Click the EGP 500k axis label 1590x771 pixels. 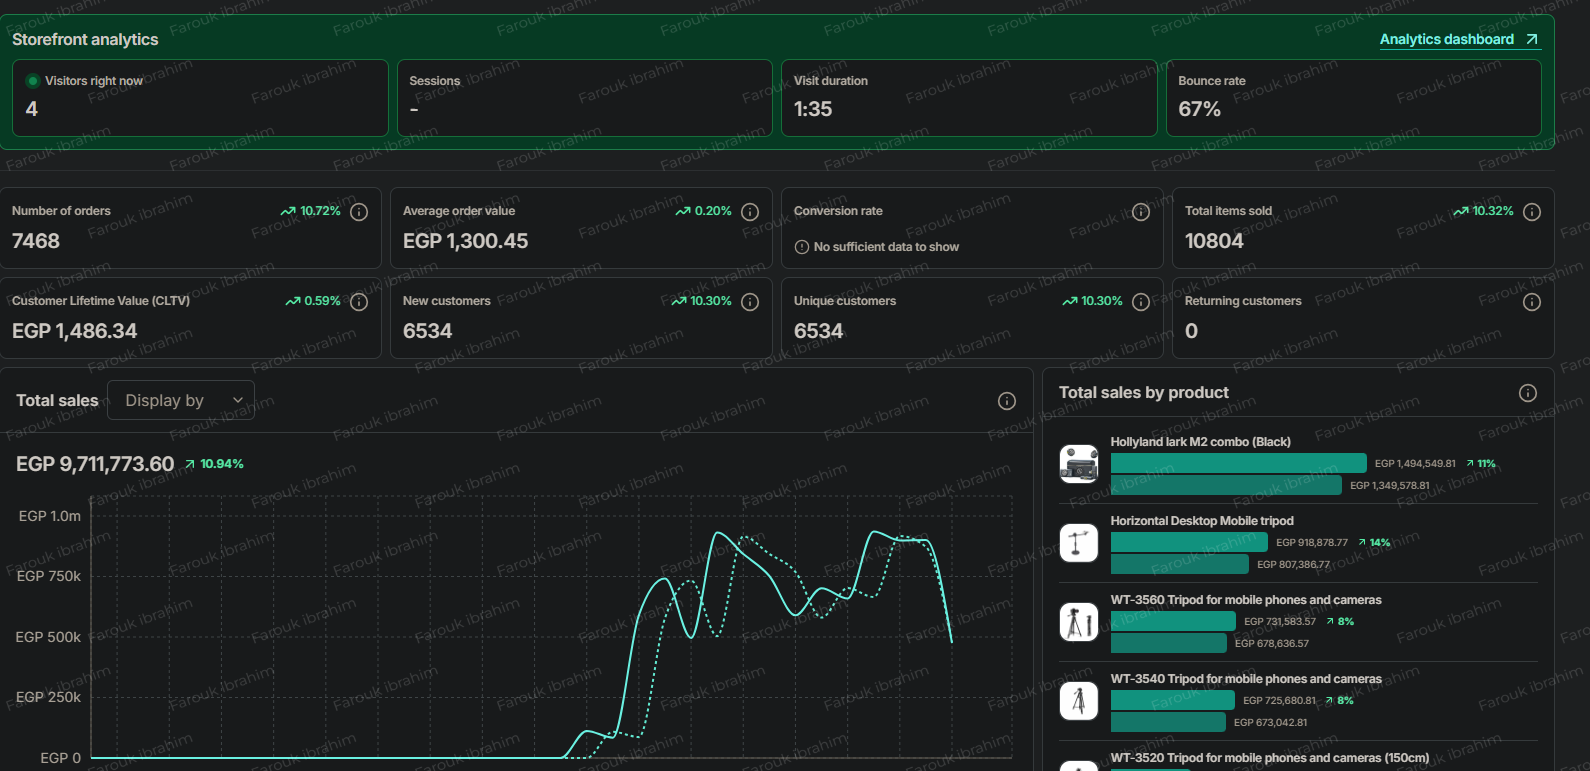[48, 637]
